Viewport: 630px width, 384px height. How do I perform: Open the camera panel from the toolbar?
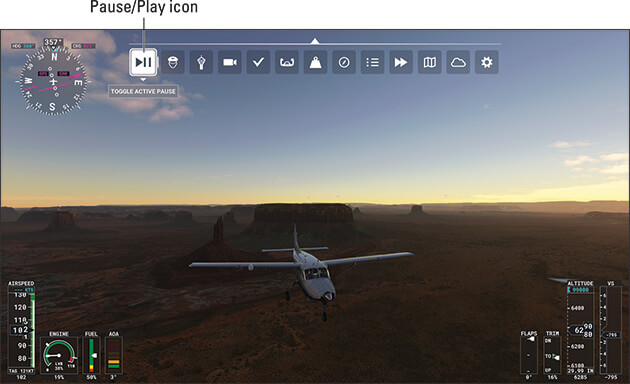click(230, 62)
